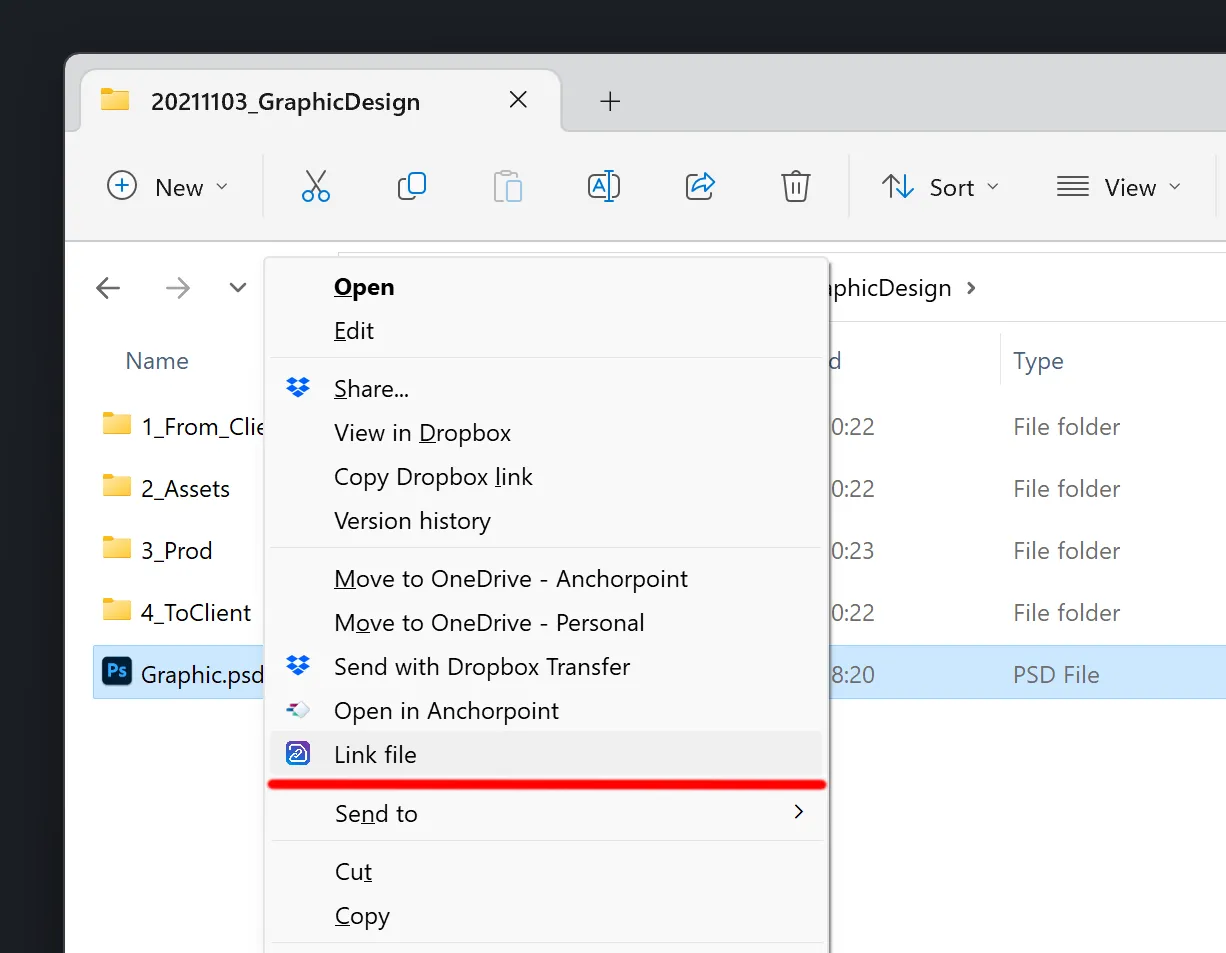
Task: Open the View dropdown
Action: [1119, 187]
